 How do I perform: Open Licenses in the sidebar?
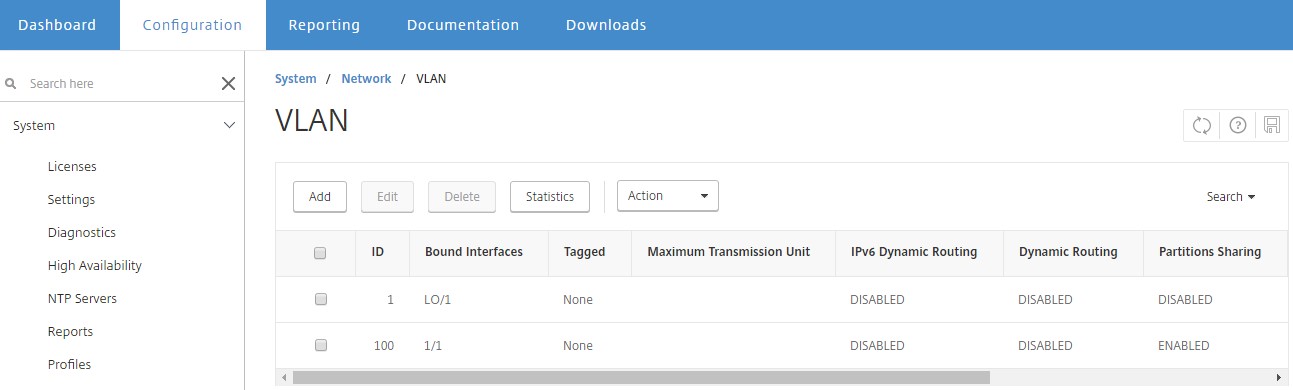coord(72,167)
